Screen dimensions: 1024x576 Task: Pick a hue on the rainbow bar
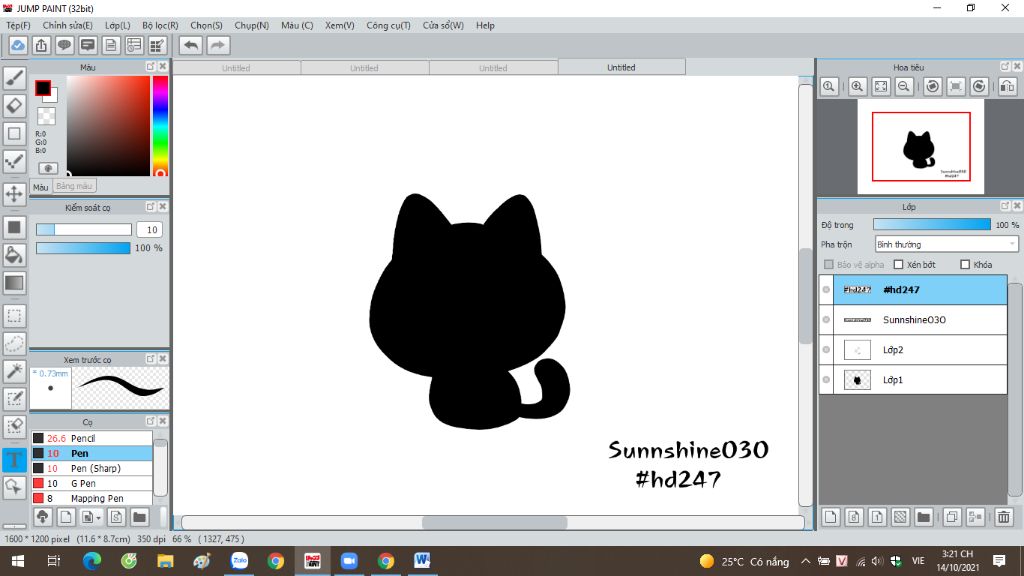[x=160, y=125]
